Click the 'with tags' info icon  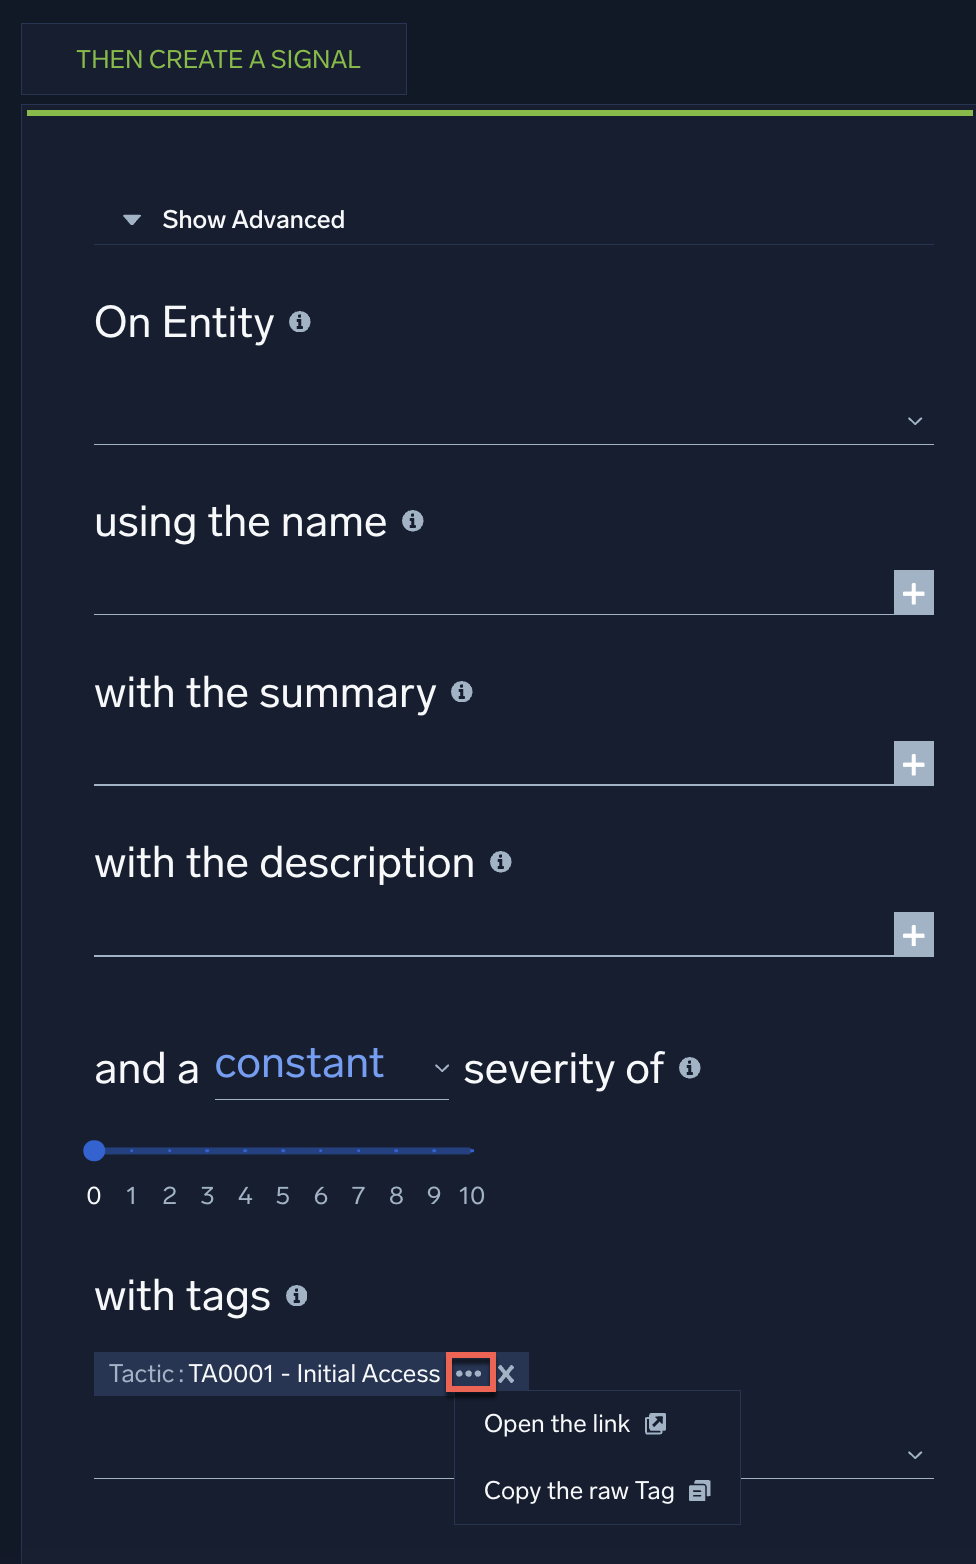[295, 1296]
